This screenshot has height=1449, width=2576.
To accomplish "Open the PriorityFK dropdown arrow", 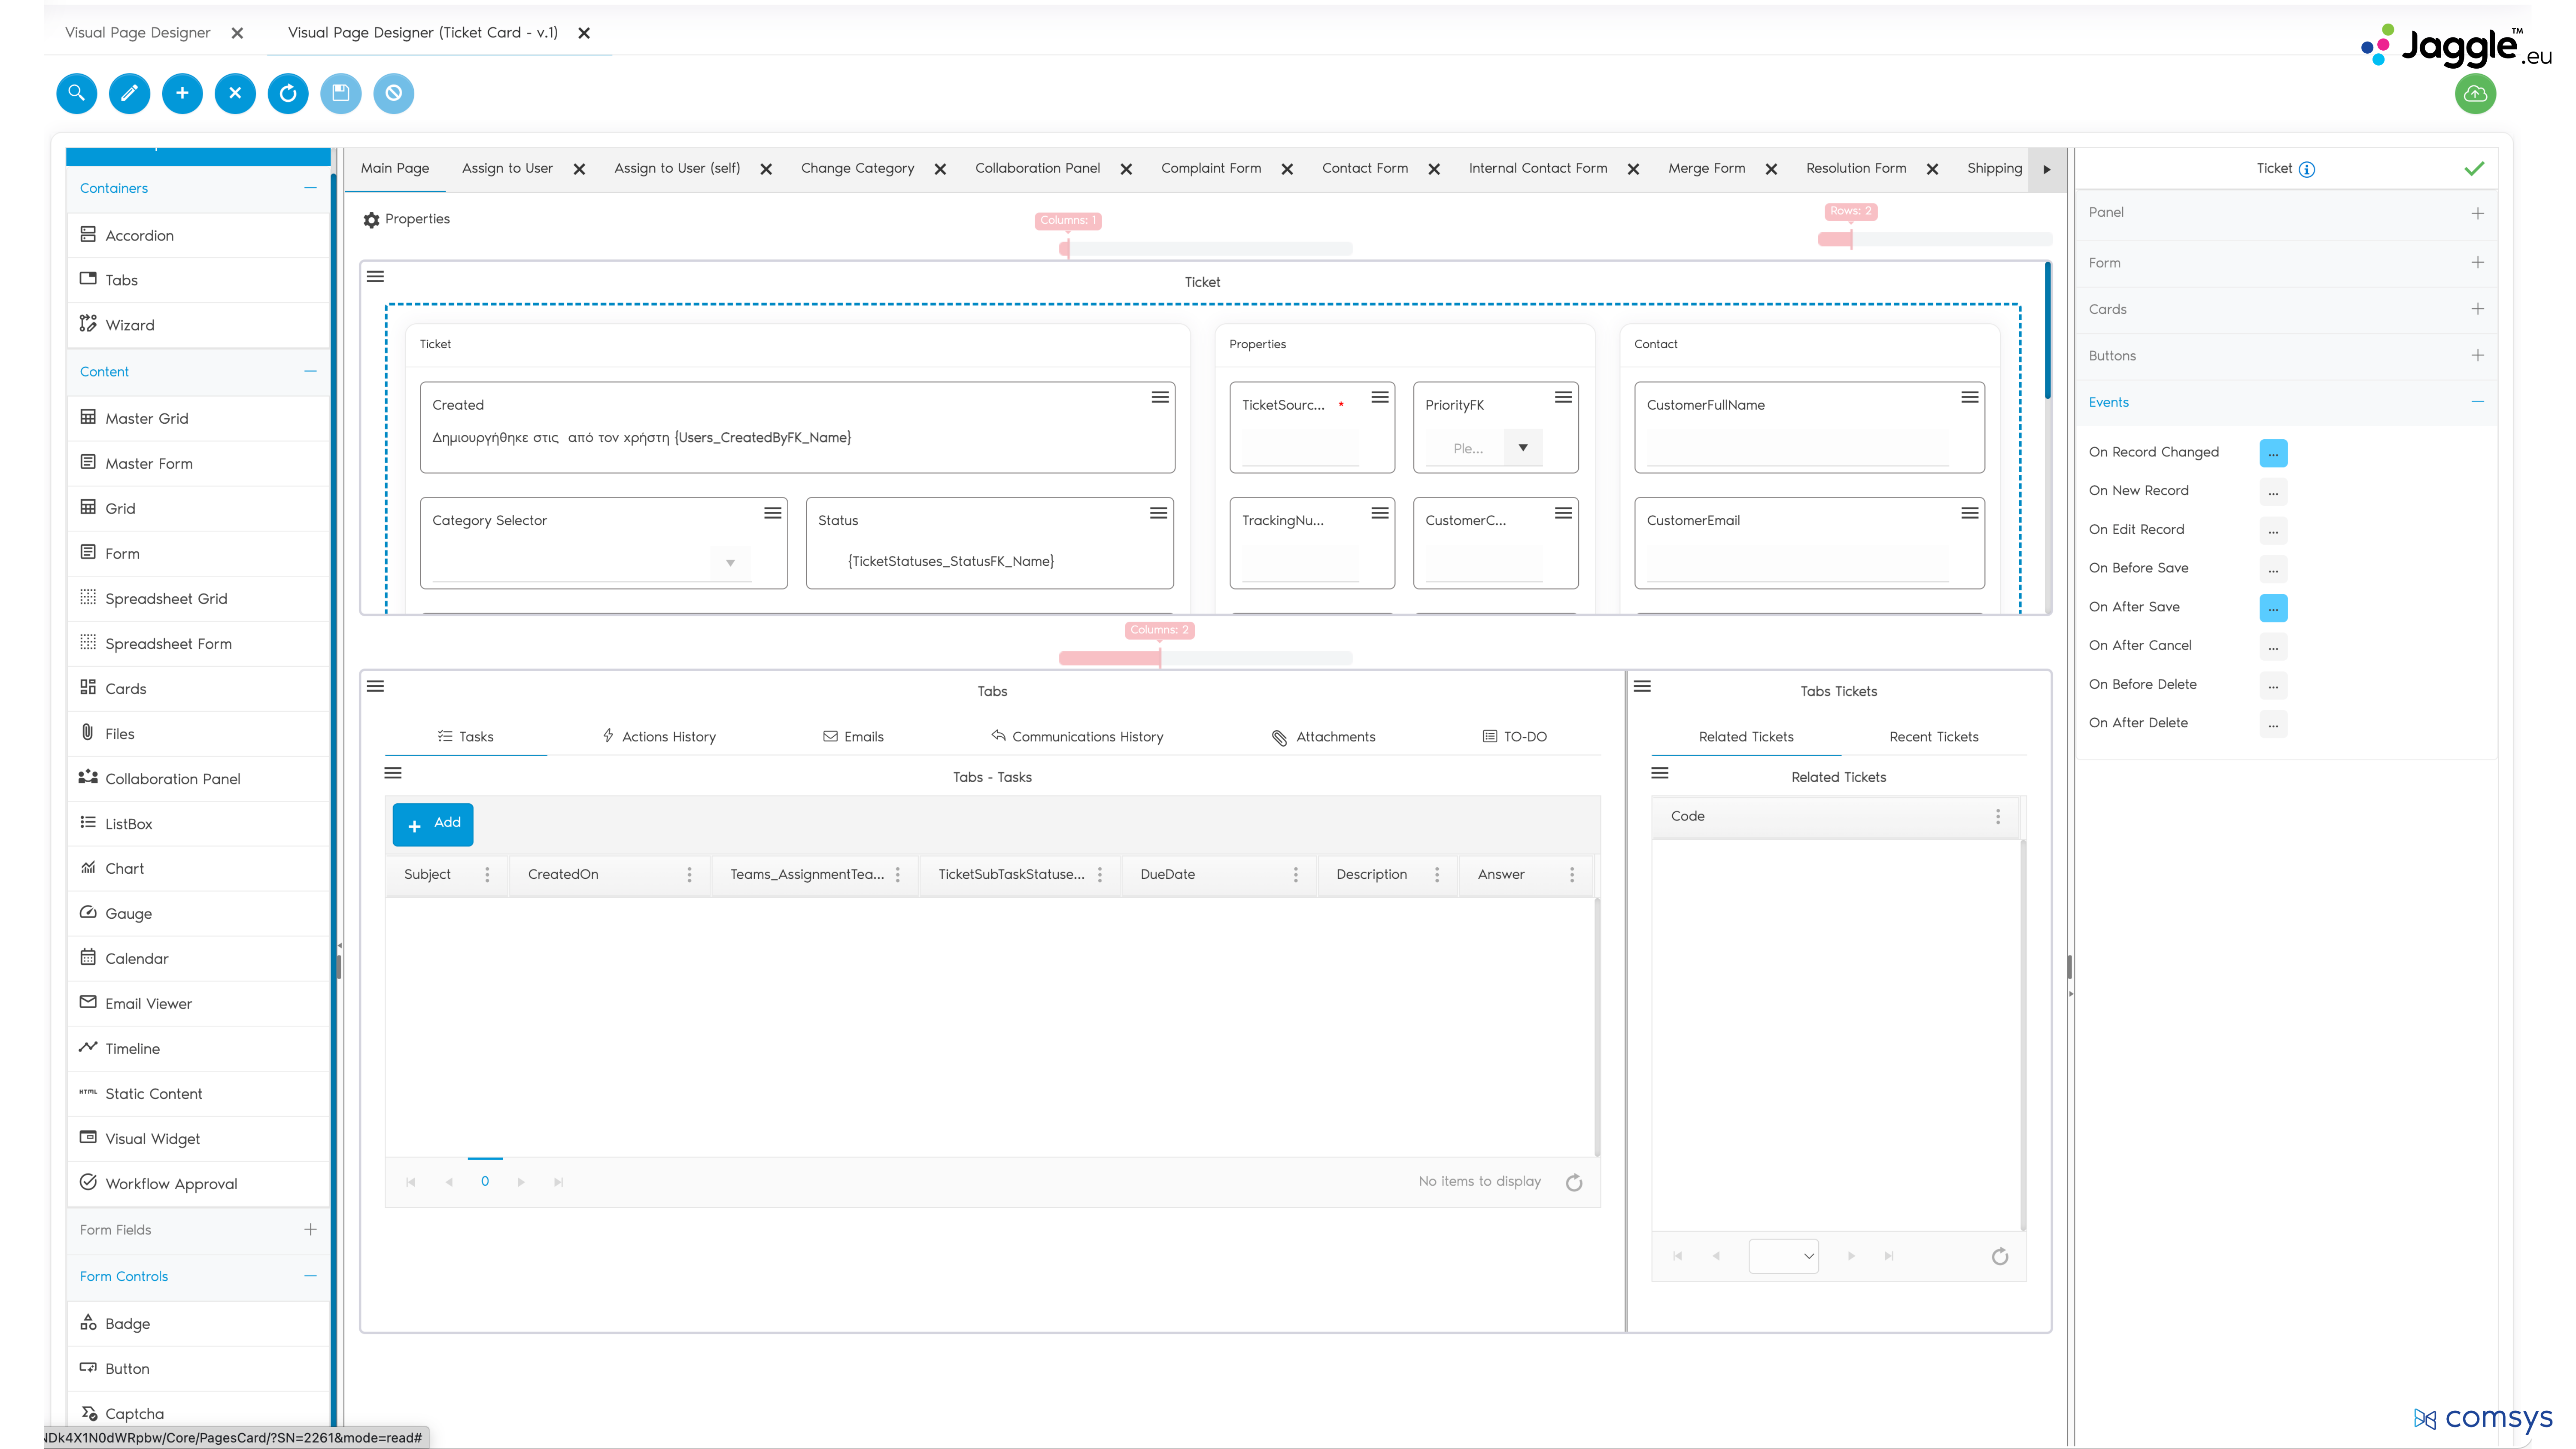I will 1523,448.
